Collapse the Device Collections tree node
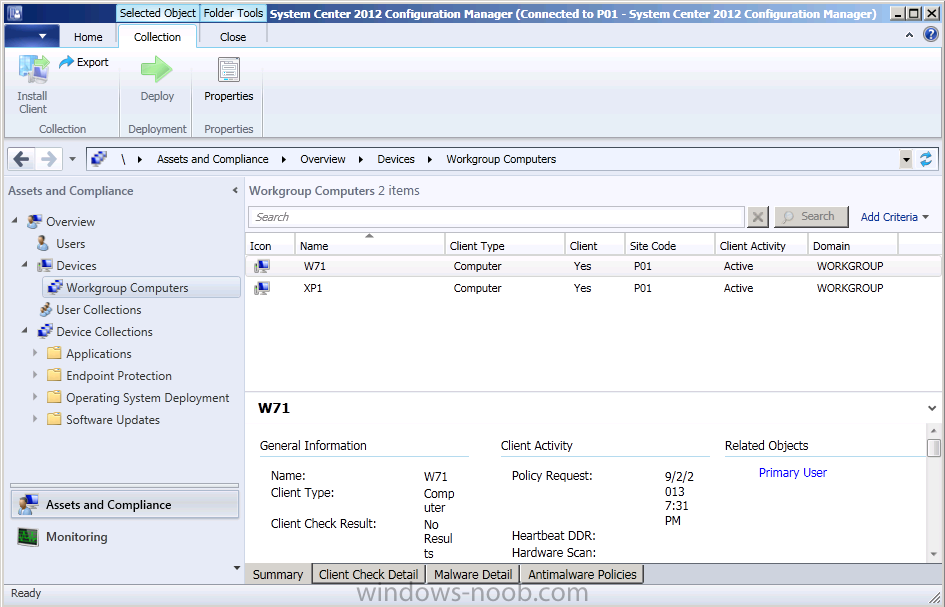This screenshot has width=945, height=607. point(25,330)
